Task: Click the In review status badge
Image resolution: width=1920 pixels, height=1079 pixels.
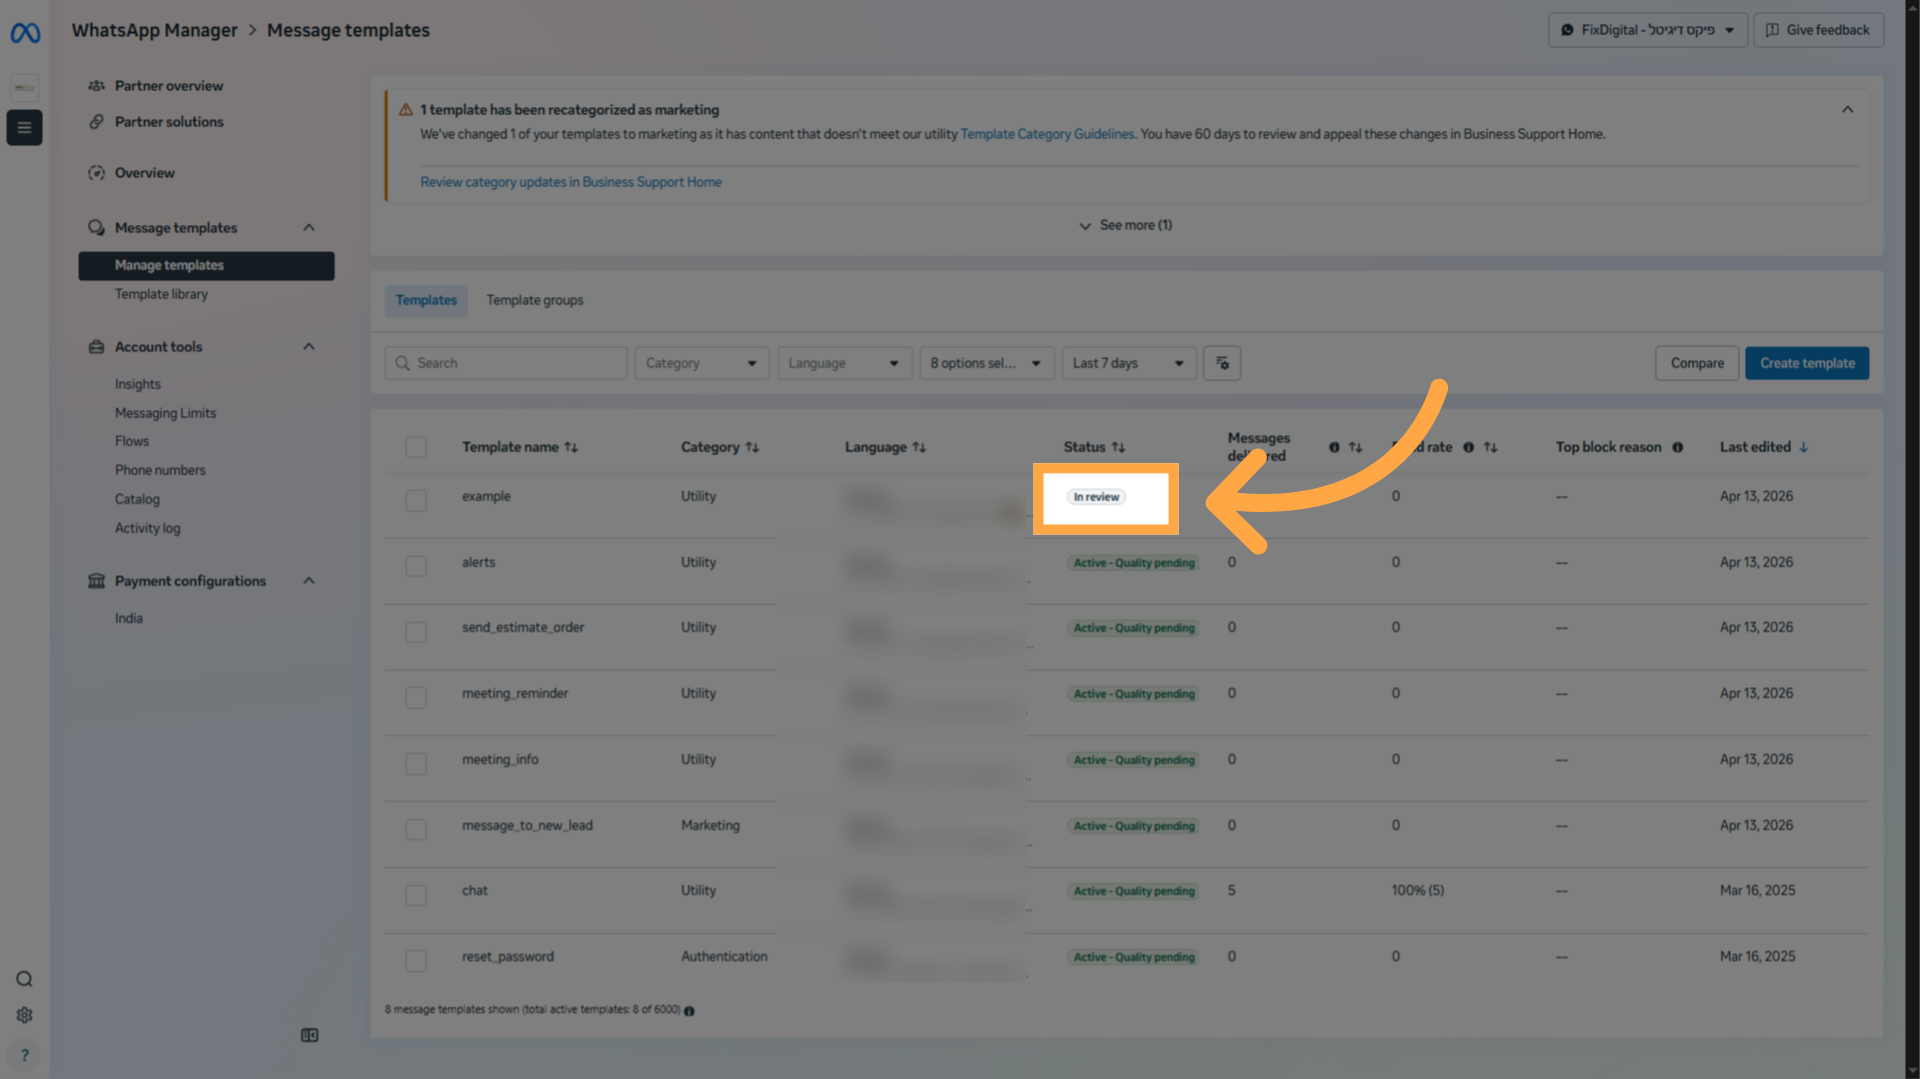Action: 1096,497
